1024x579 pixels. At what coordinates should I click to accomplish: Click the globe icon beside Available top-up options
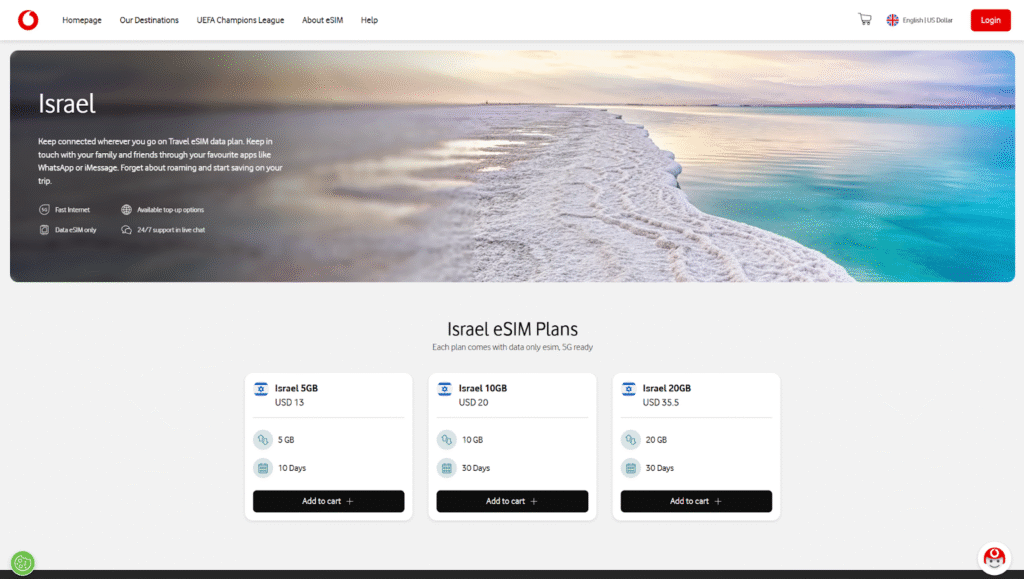click(x=126, y=209)
